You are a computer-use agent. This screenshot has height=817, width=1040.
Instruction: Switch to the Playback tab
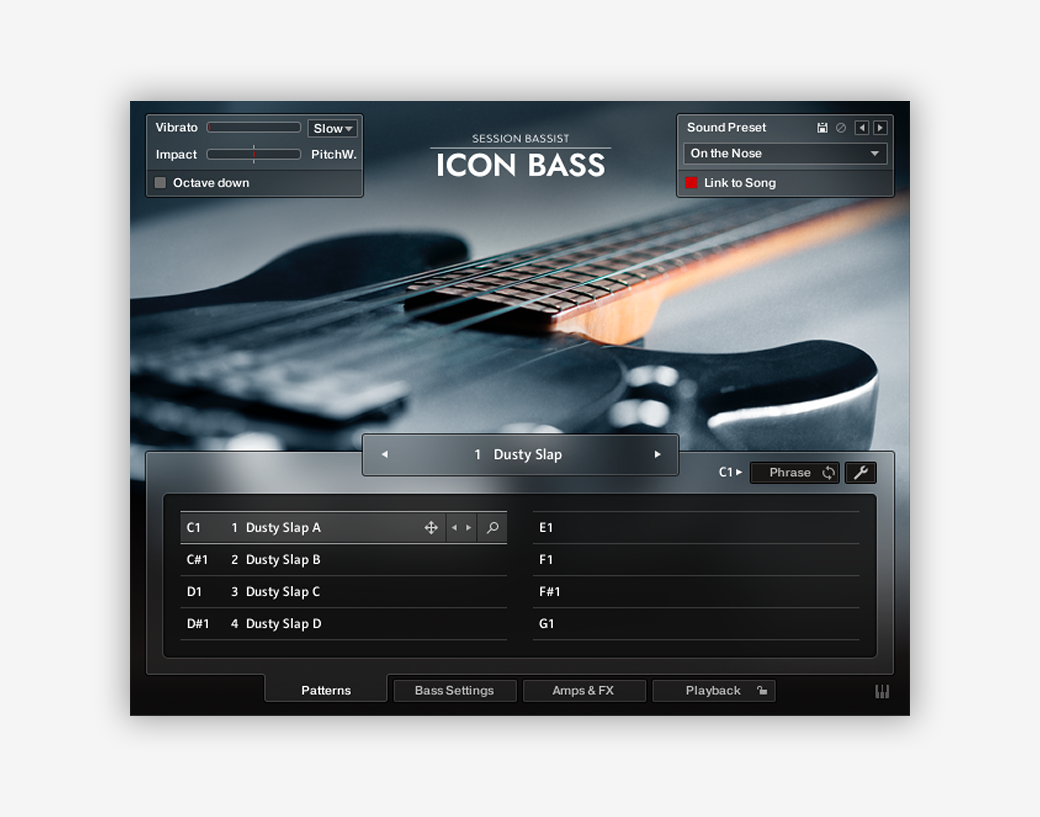(714, 690)
